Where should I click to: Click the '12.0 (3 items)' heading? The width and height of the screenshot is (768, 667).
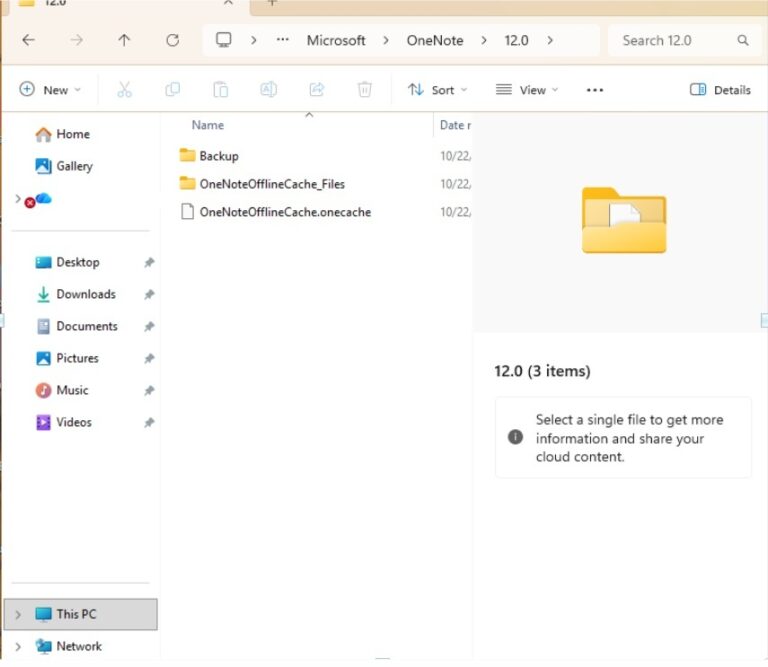click(542, 371)
